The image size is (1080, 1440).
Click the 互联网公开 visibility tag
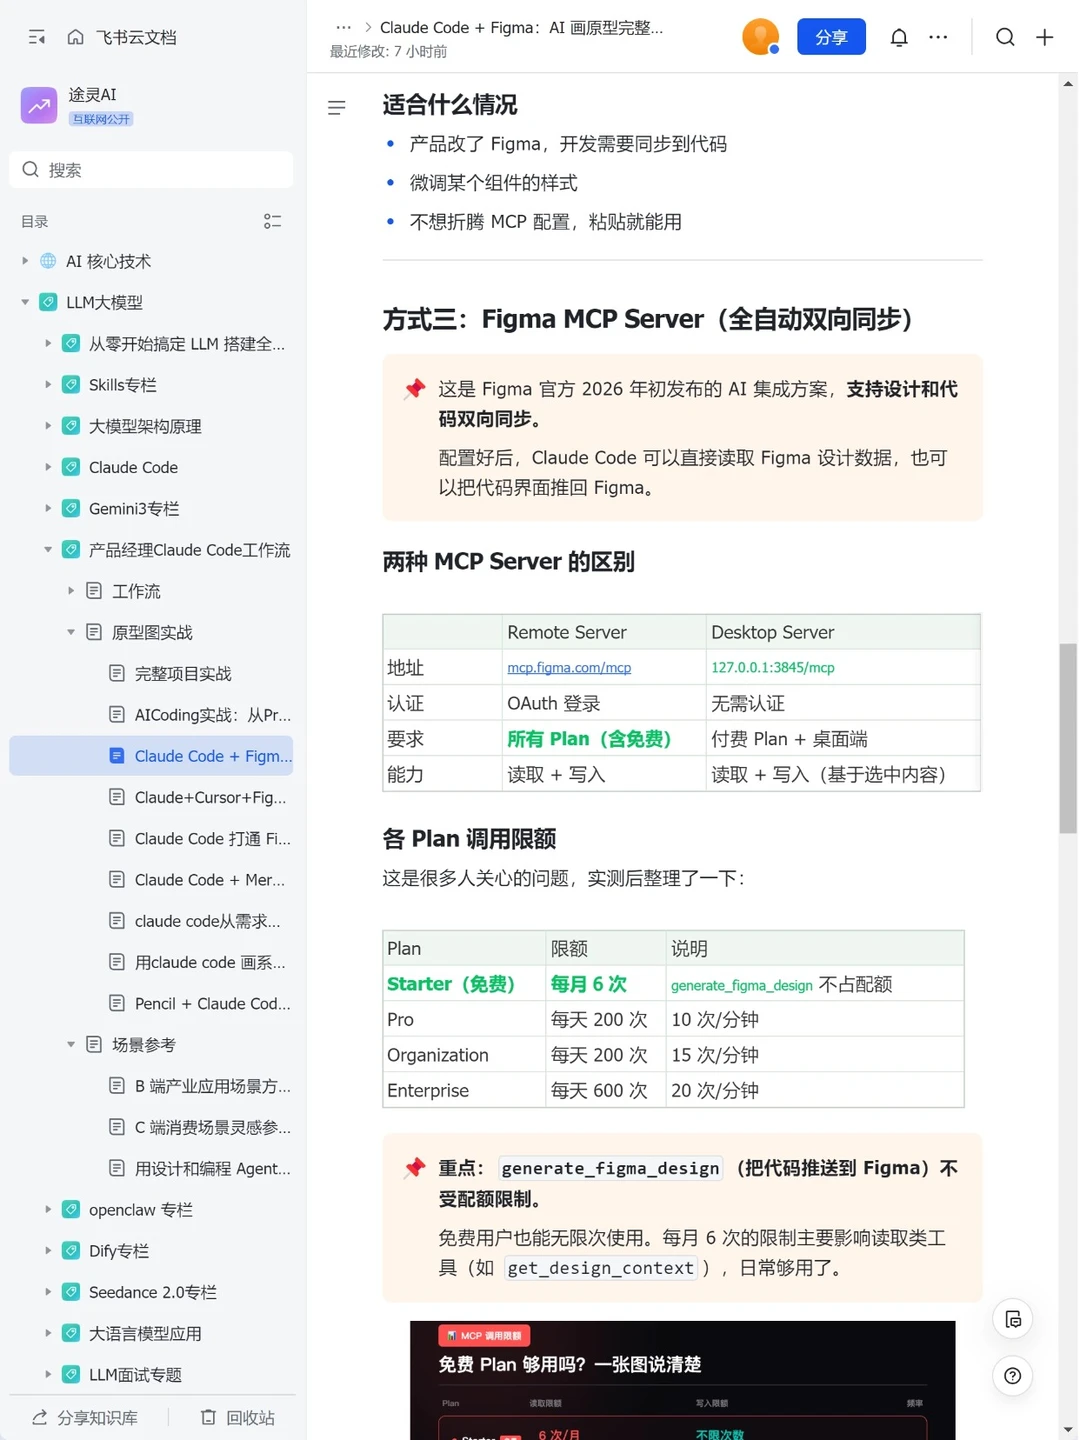100,119
